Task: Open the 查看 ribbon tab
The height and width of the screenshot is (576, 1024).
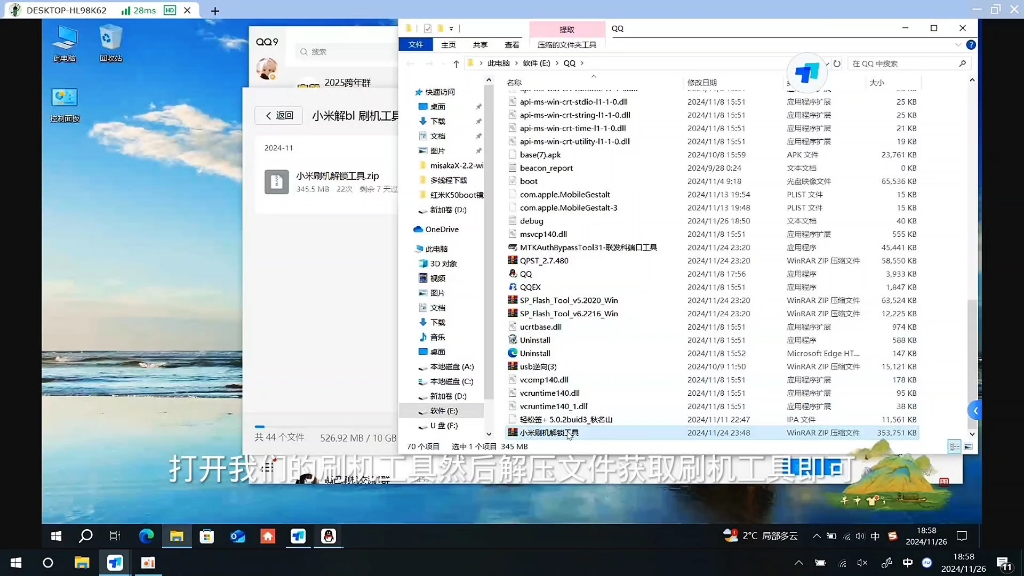Action: point(512,45)
